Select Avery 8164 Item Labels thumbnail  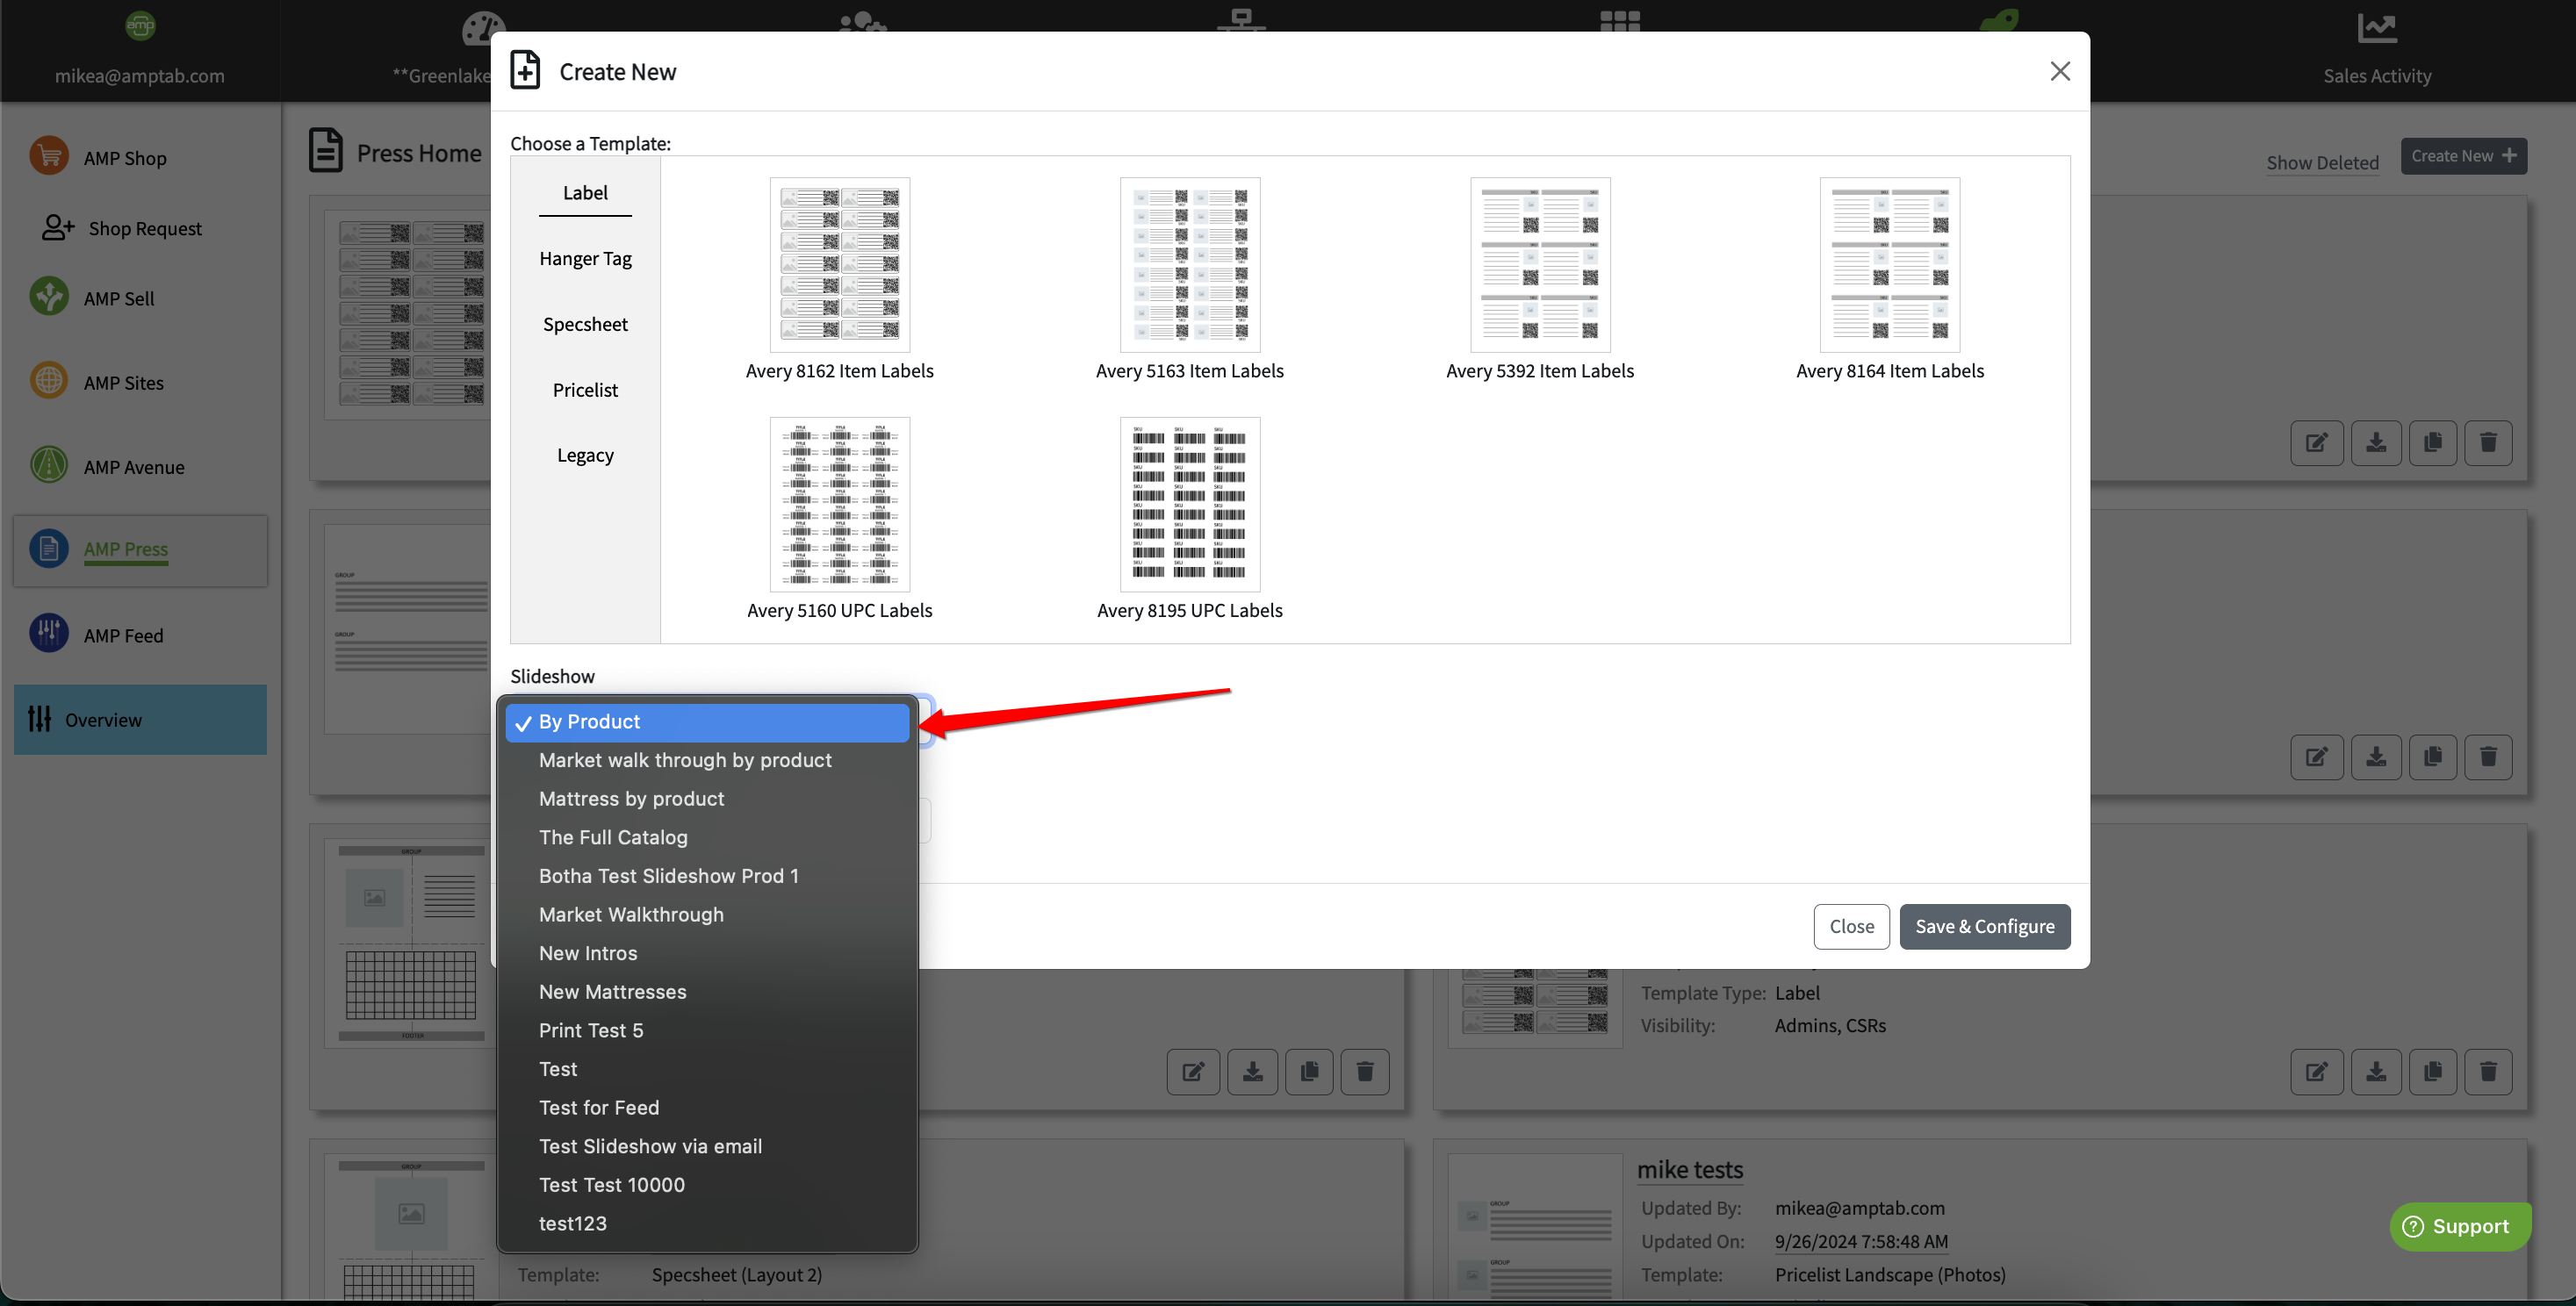coord(1889,265)
